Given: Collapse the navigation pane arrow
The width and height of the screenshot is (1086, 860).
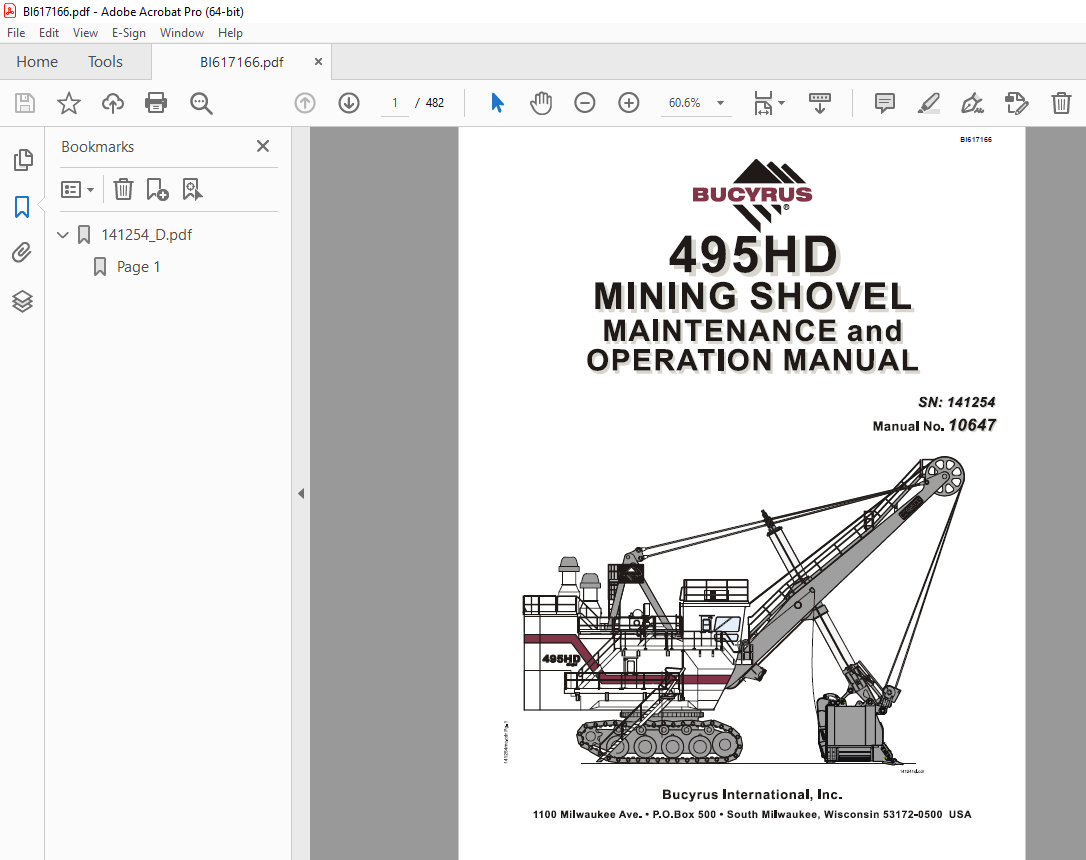Looking at the screenshot, I should point(301,494).
